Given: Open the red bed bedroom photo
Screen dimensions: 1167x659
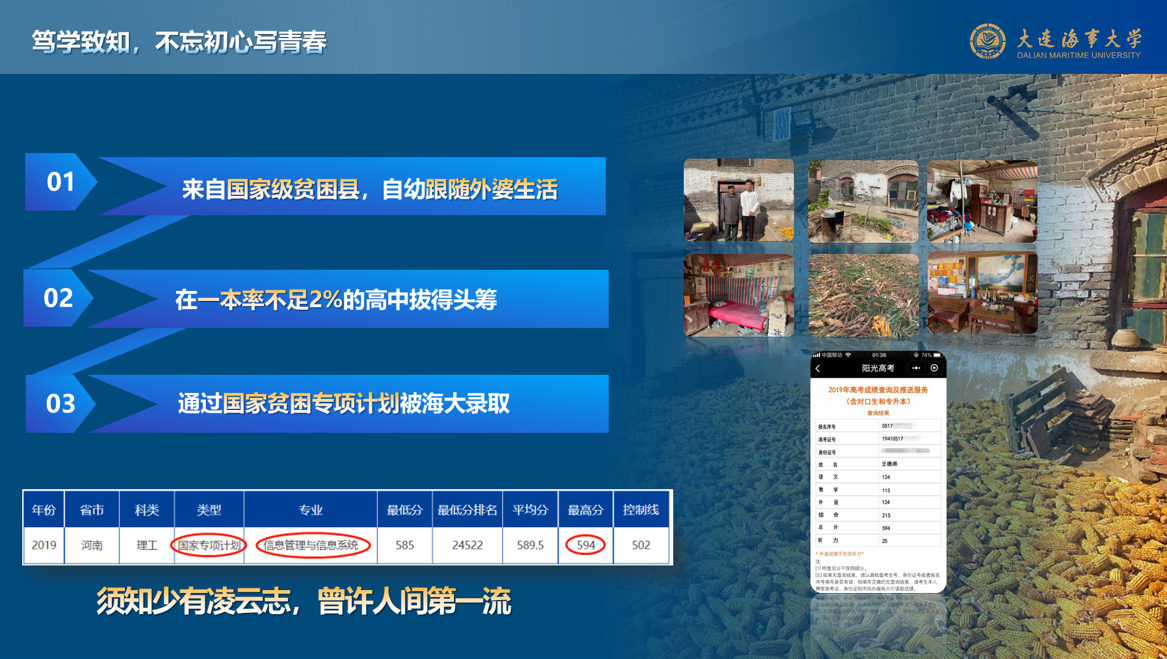Looking at the screenshot, I should [738, 295].
